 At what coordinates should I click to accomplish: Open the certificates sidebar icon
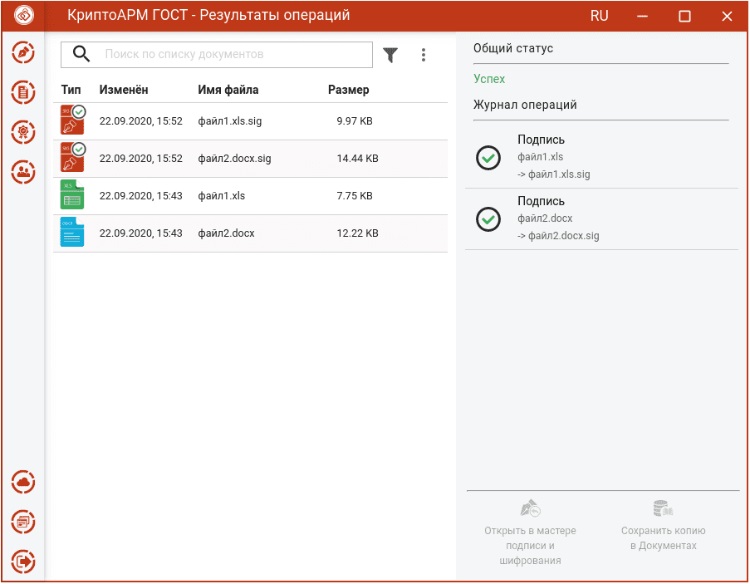23,132
